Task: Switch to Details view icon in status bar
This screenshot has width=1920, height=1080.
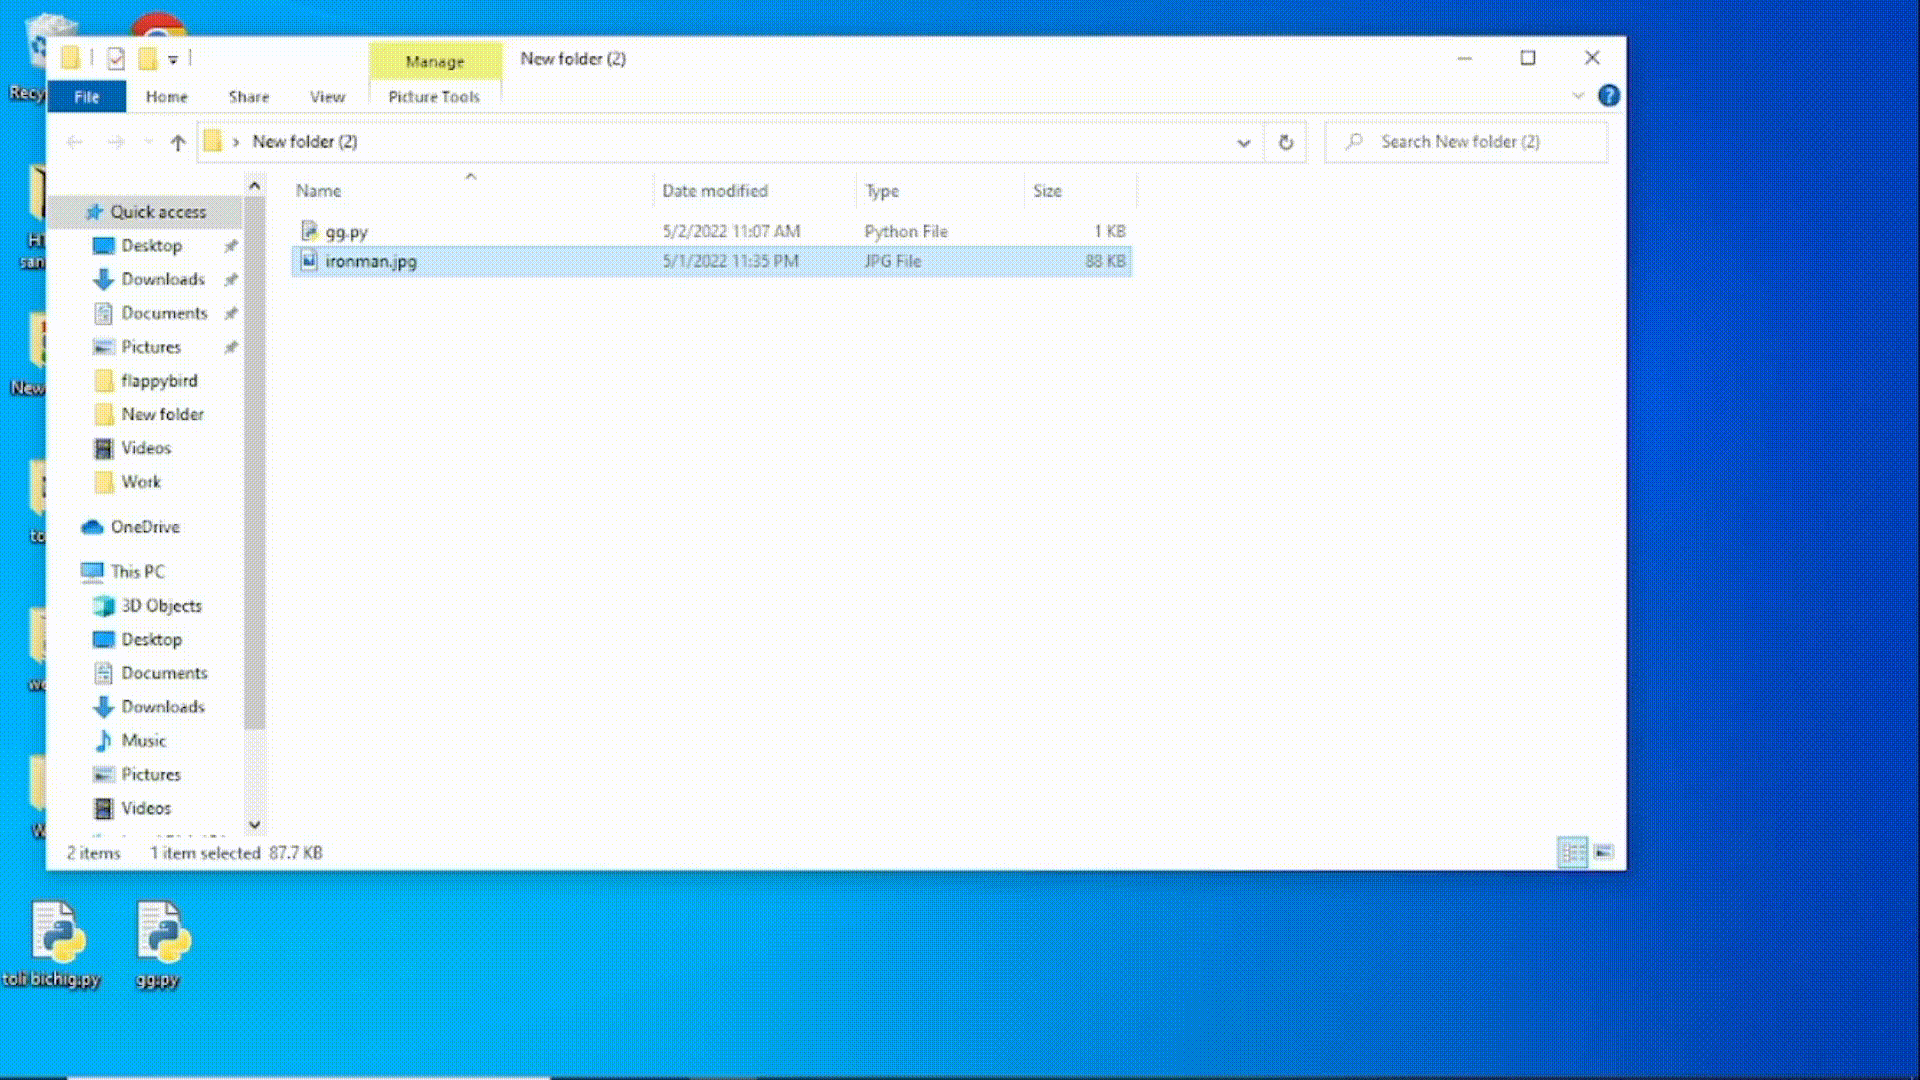Action: click(x=1572, y=852)
